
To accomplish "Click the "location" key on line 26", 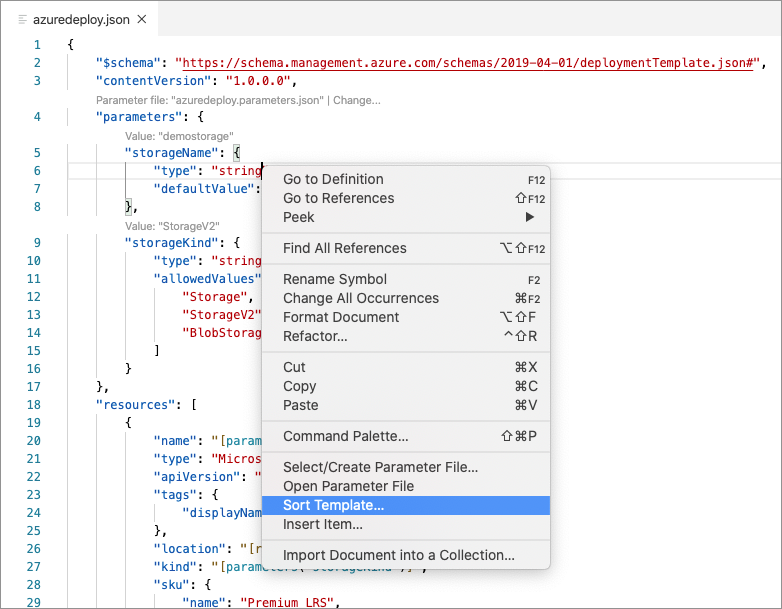I will pos(190,549).
